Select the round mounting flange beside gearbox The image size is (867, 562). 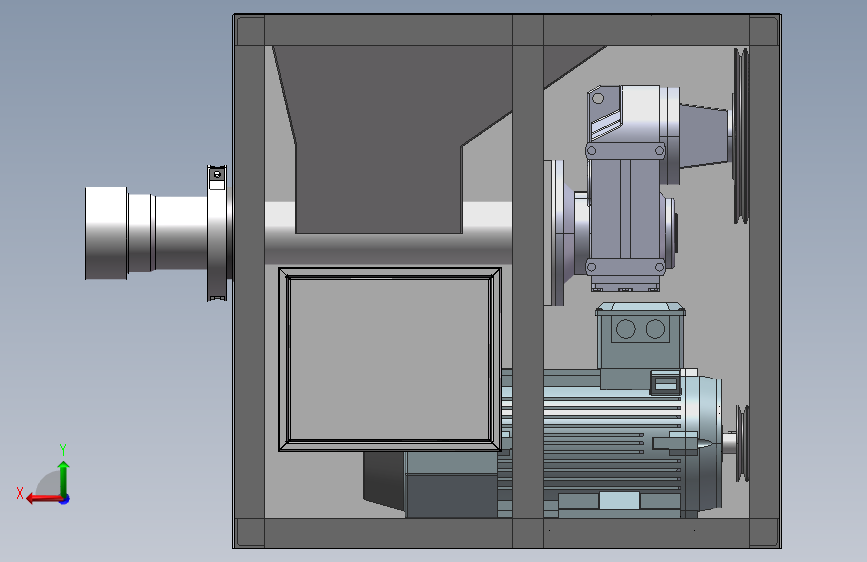[555, 233]
